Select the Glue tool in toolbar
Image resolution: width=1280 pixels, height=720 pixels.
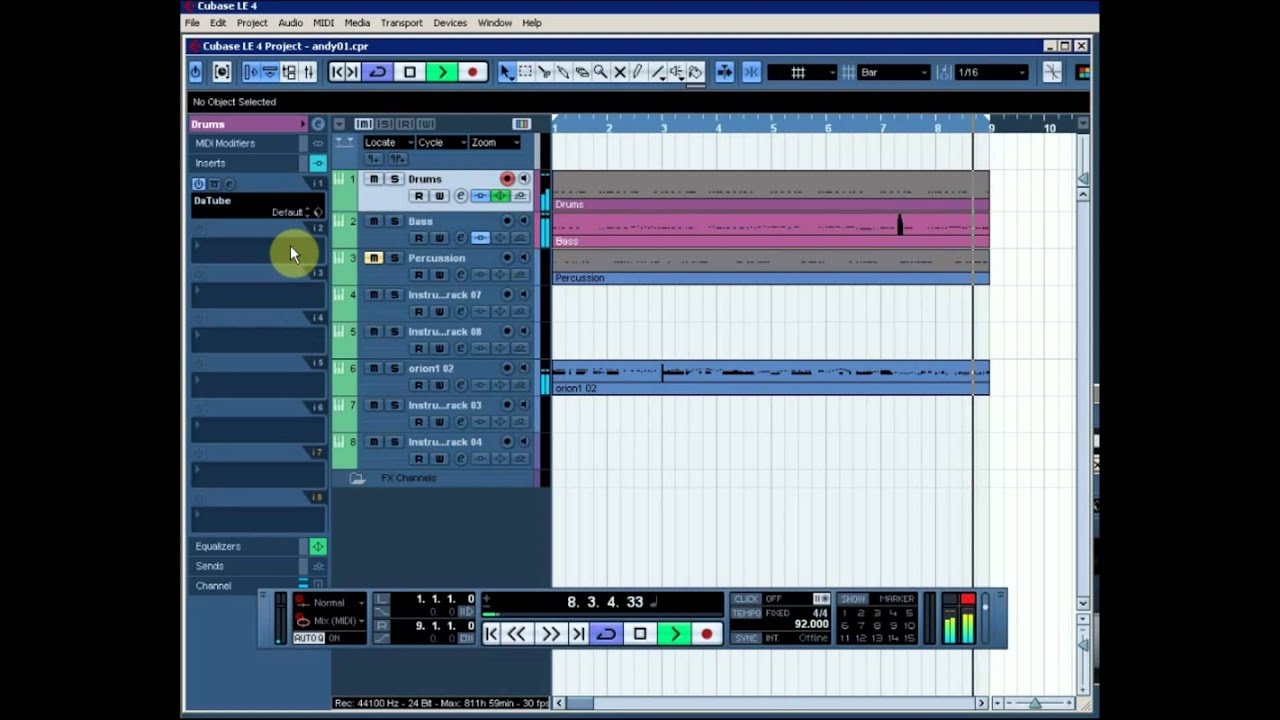click(563, 72)
